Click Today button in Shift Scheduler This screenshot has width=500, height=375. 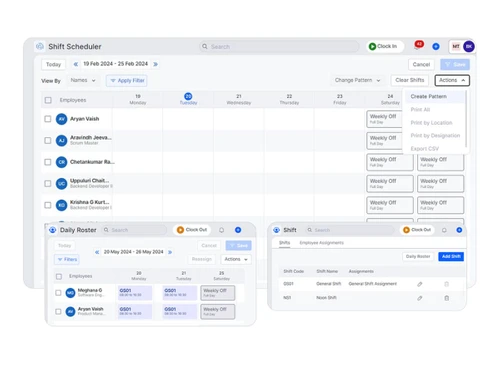(x=53, y=64)
